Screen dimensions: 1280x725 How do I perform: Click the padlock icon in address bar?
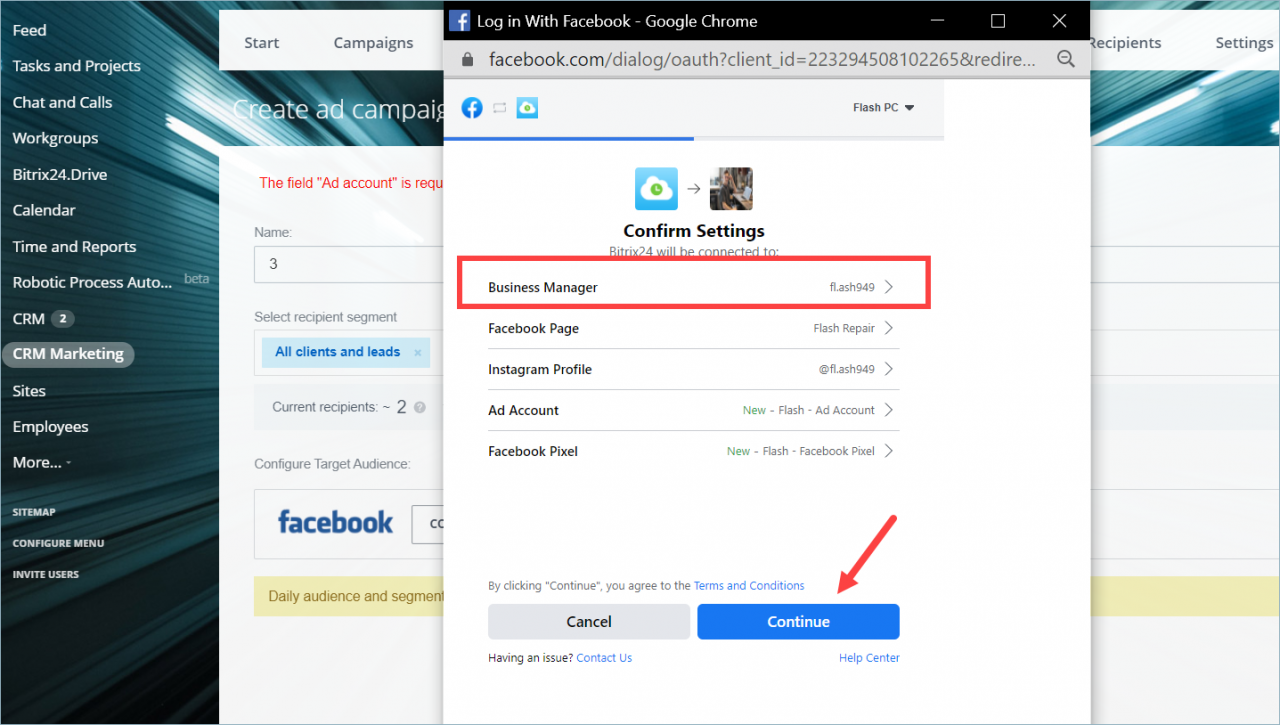click(x=467, y=59)
